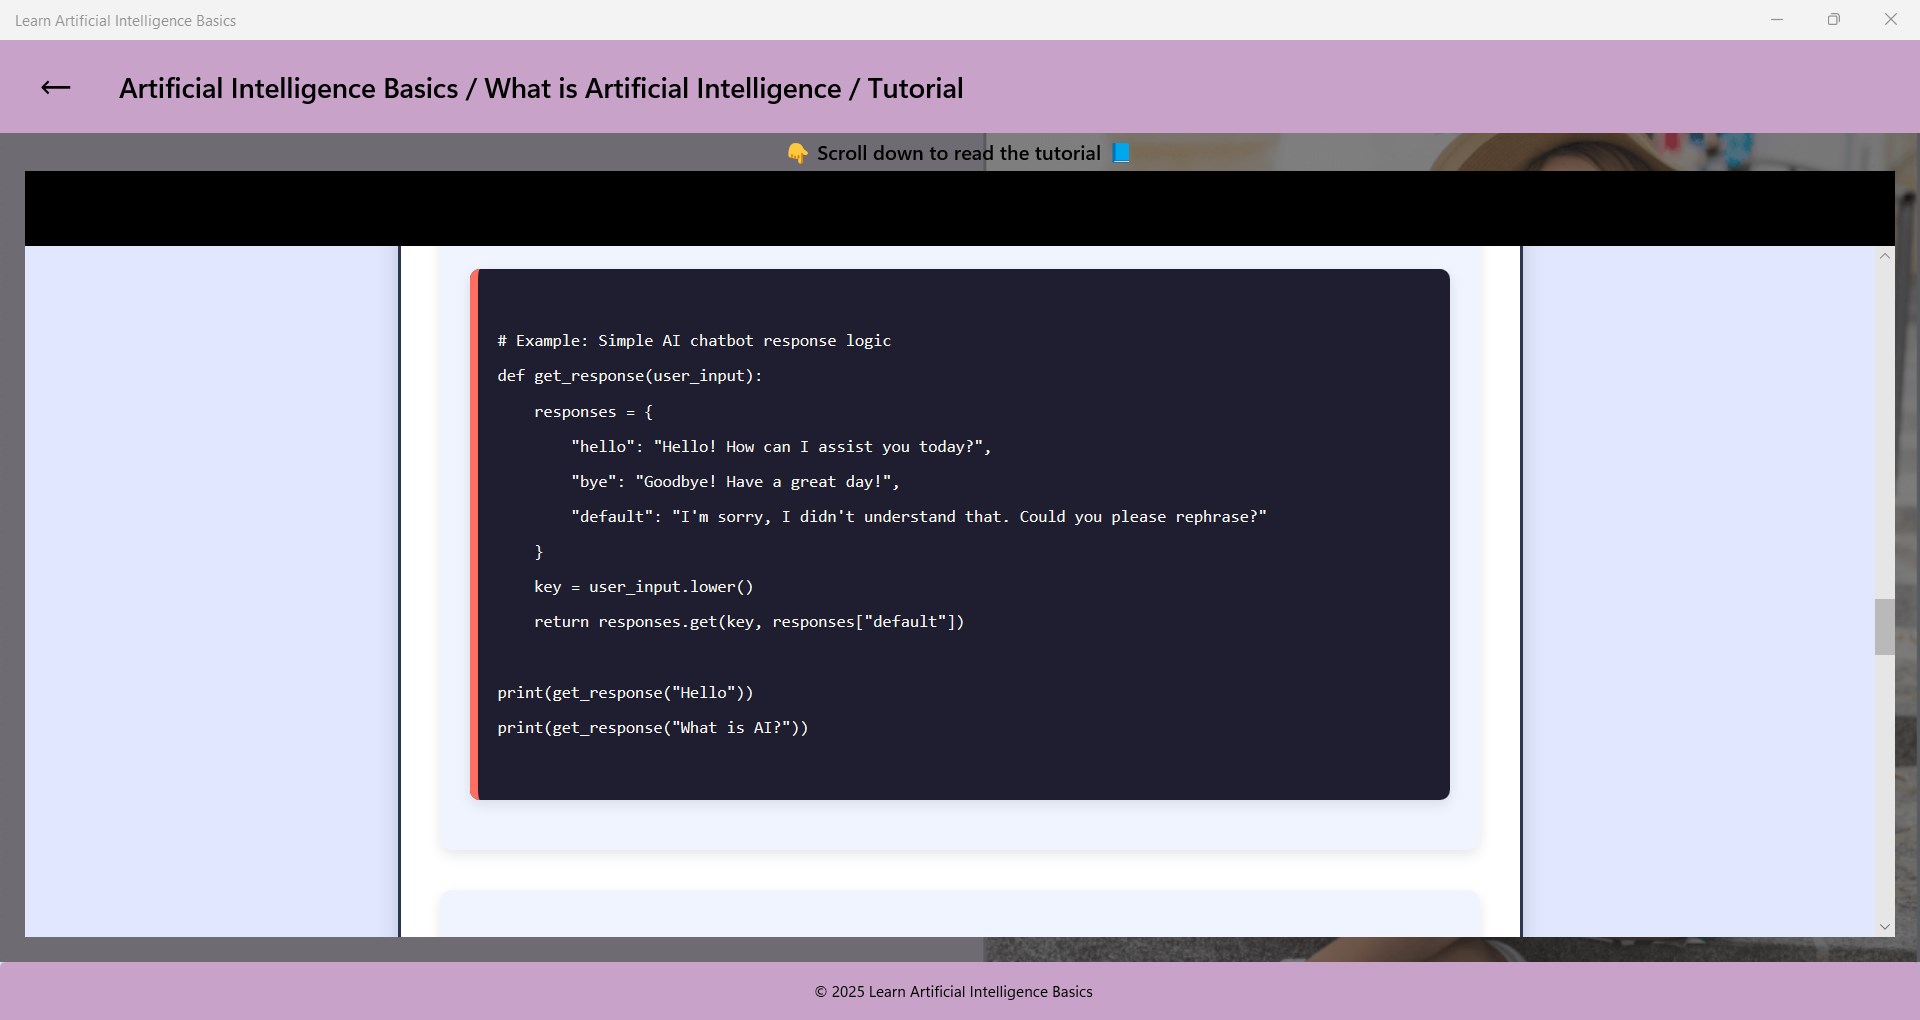Click the minimize window icon
Image resolution: width=1920 pixels, height=1020 pixels.
1777,18
